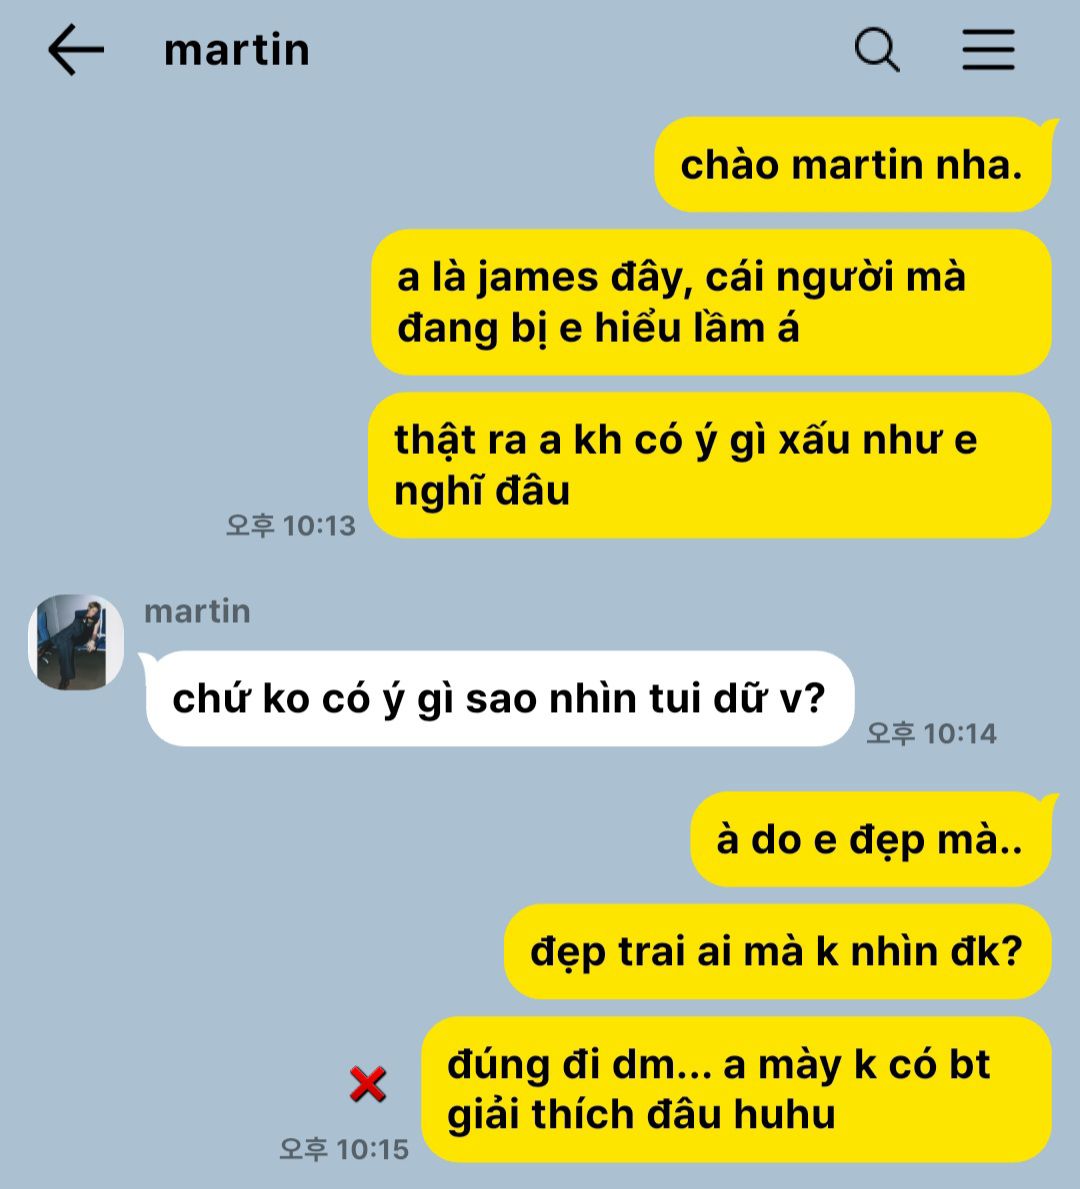Select the 'a là james đây' message bubble
The image size is (1080, 1189).
point(711,302)
